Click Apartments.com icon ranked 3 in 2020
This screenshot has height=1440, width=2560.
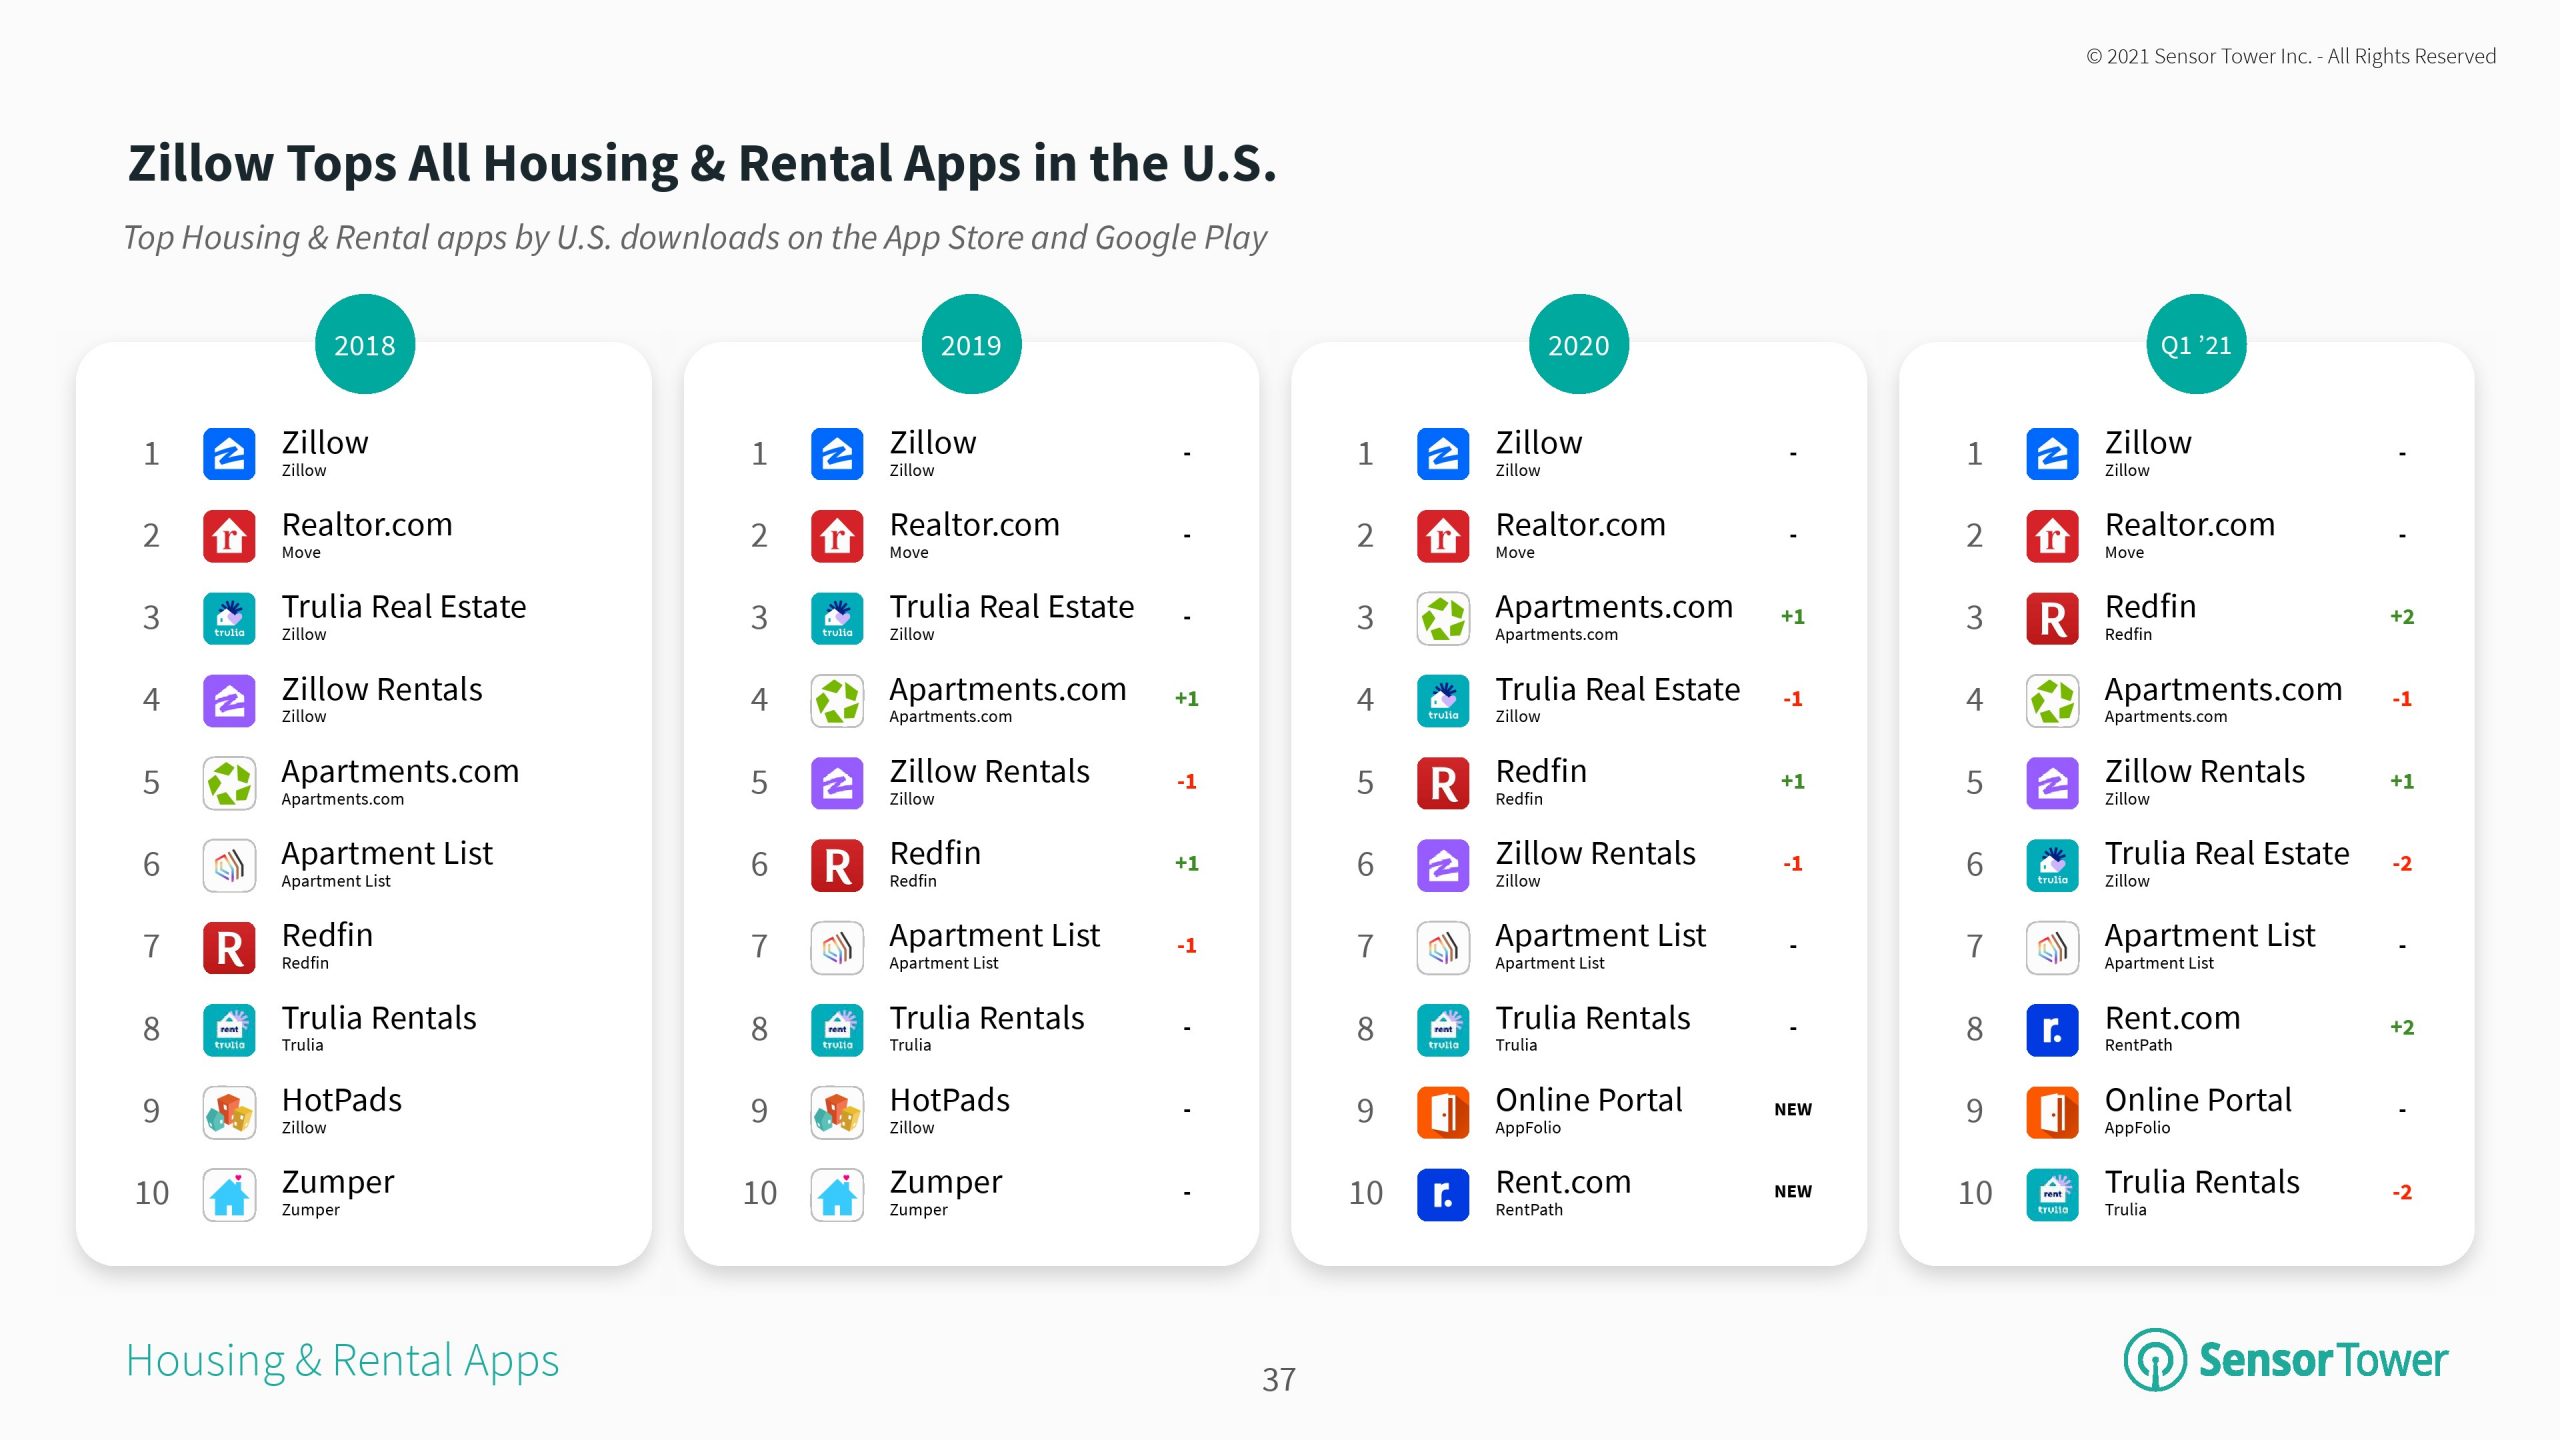pyautogui.click(x=1443, y=618)
